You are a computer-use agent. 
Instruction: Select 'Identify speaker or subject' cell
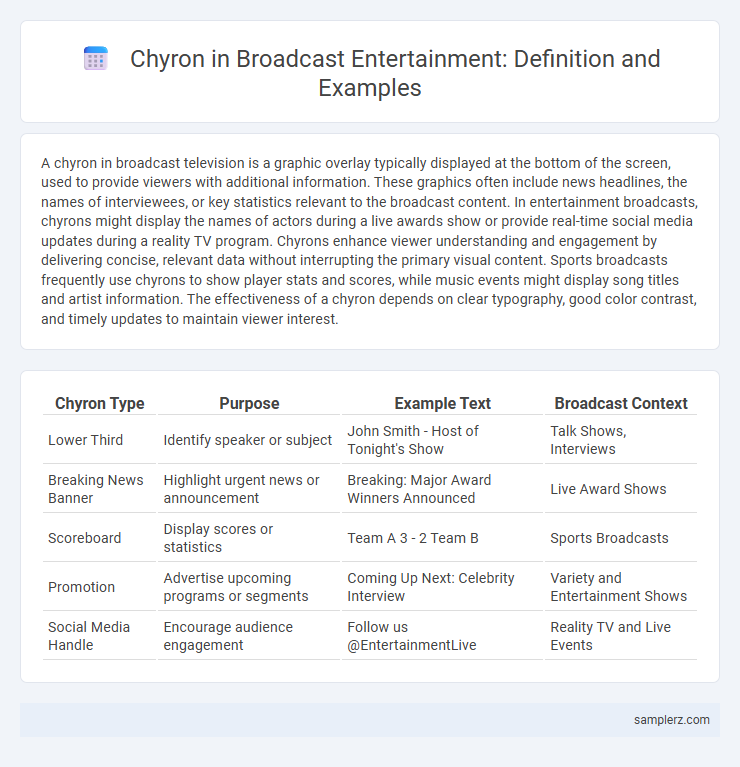(249, 440)
